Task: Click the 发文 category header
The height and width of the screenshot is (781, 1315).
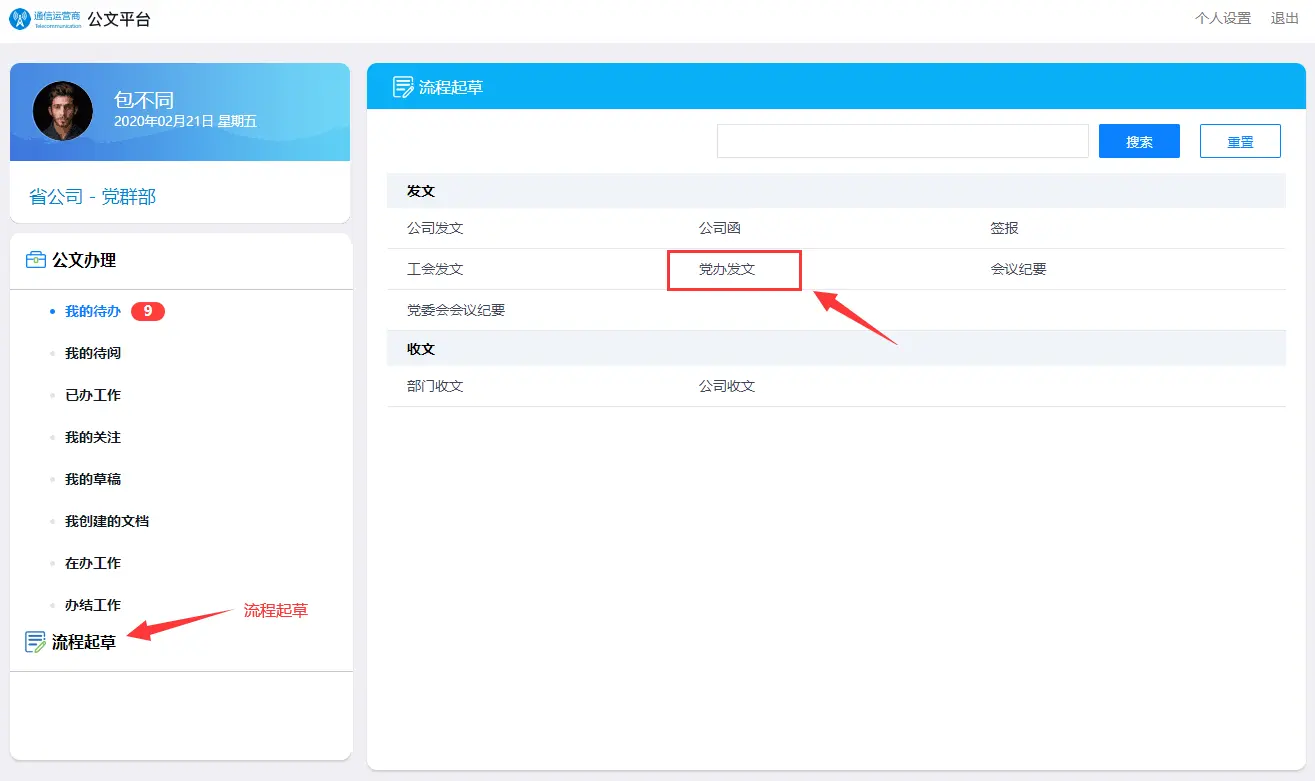Action: click(x=421, y=190)
